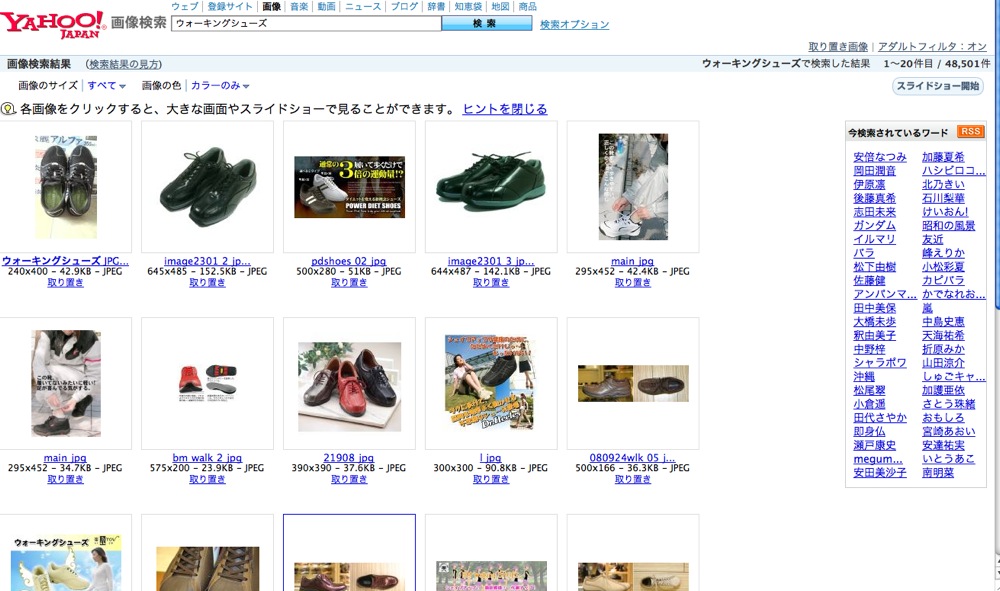Image resolution: width=1000 pixels, height=591 pixels.
Task: Click the trending word 加藤夏希
Action: (943, 157)
